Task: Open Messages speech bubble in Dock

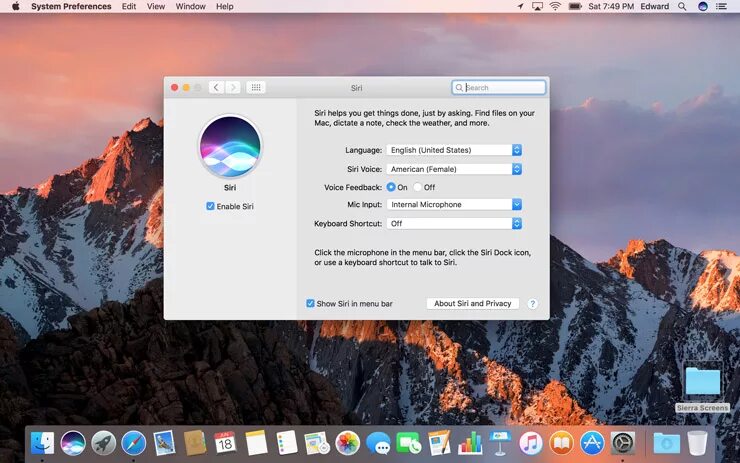Action: pos(378,443)
